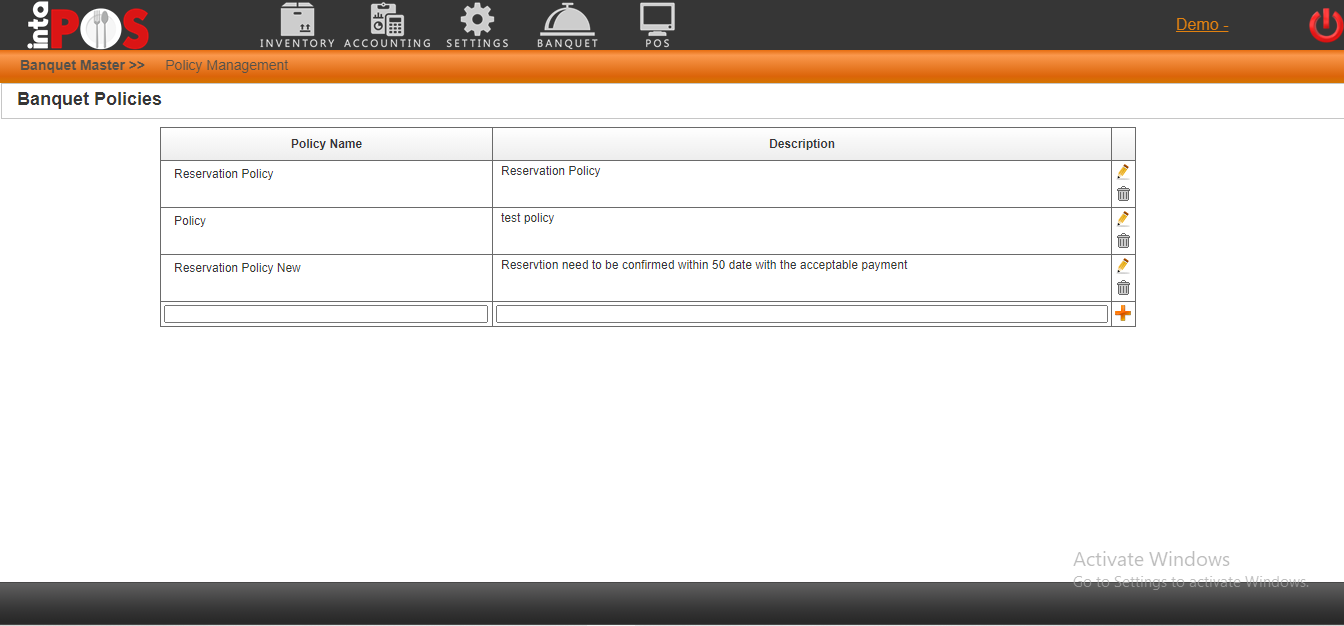Edit the Reservation Policy row
1344x626 pixels.
point(1123,172)
